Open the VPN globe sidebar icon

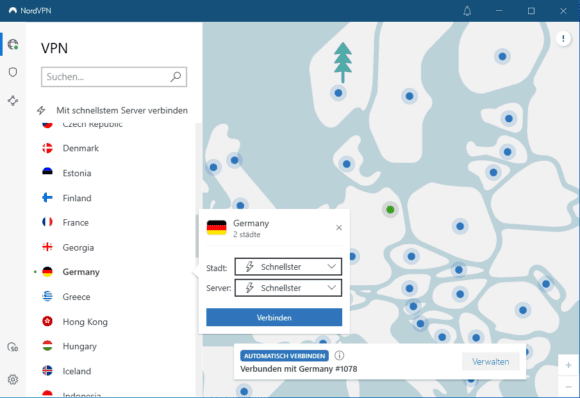tap(13, 44)
